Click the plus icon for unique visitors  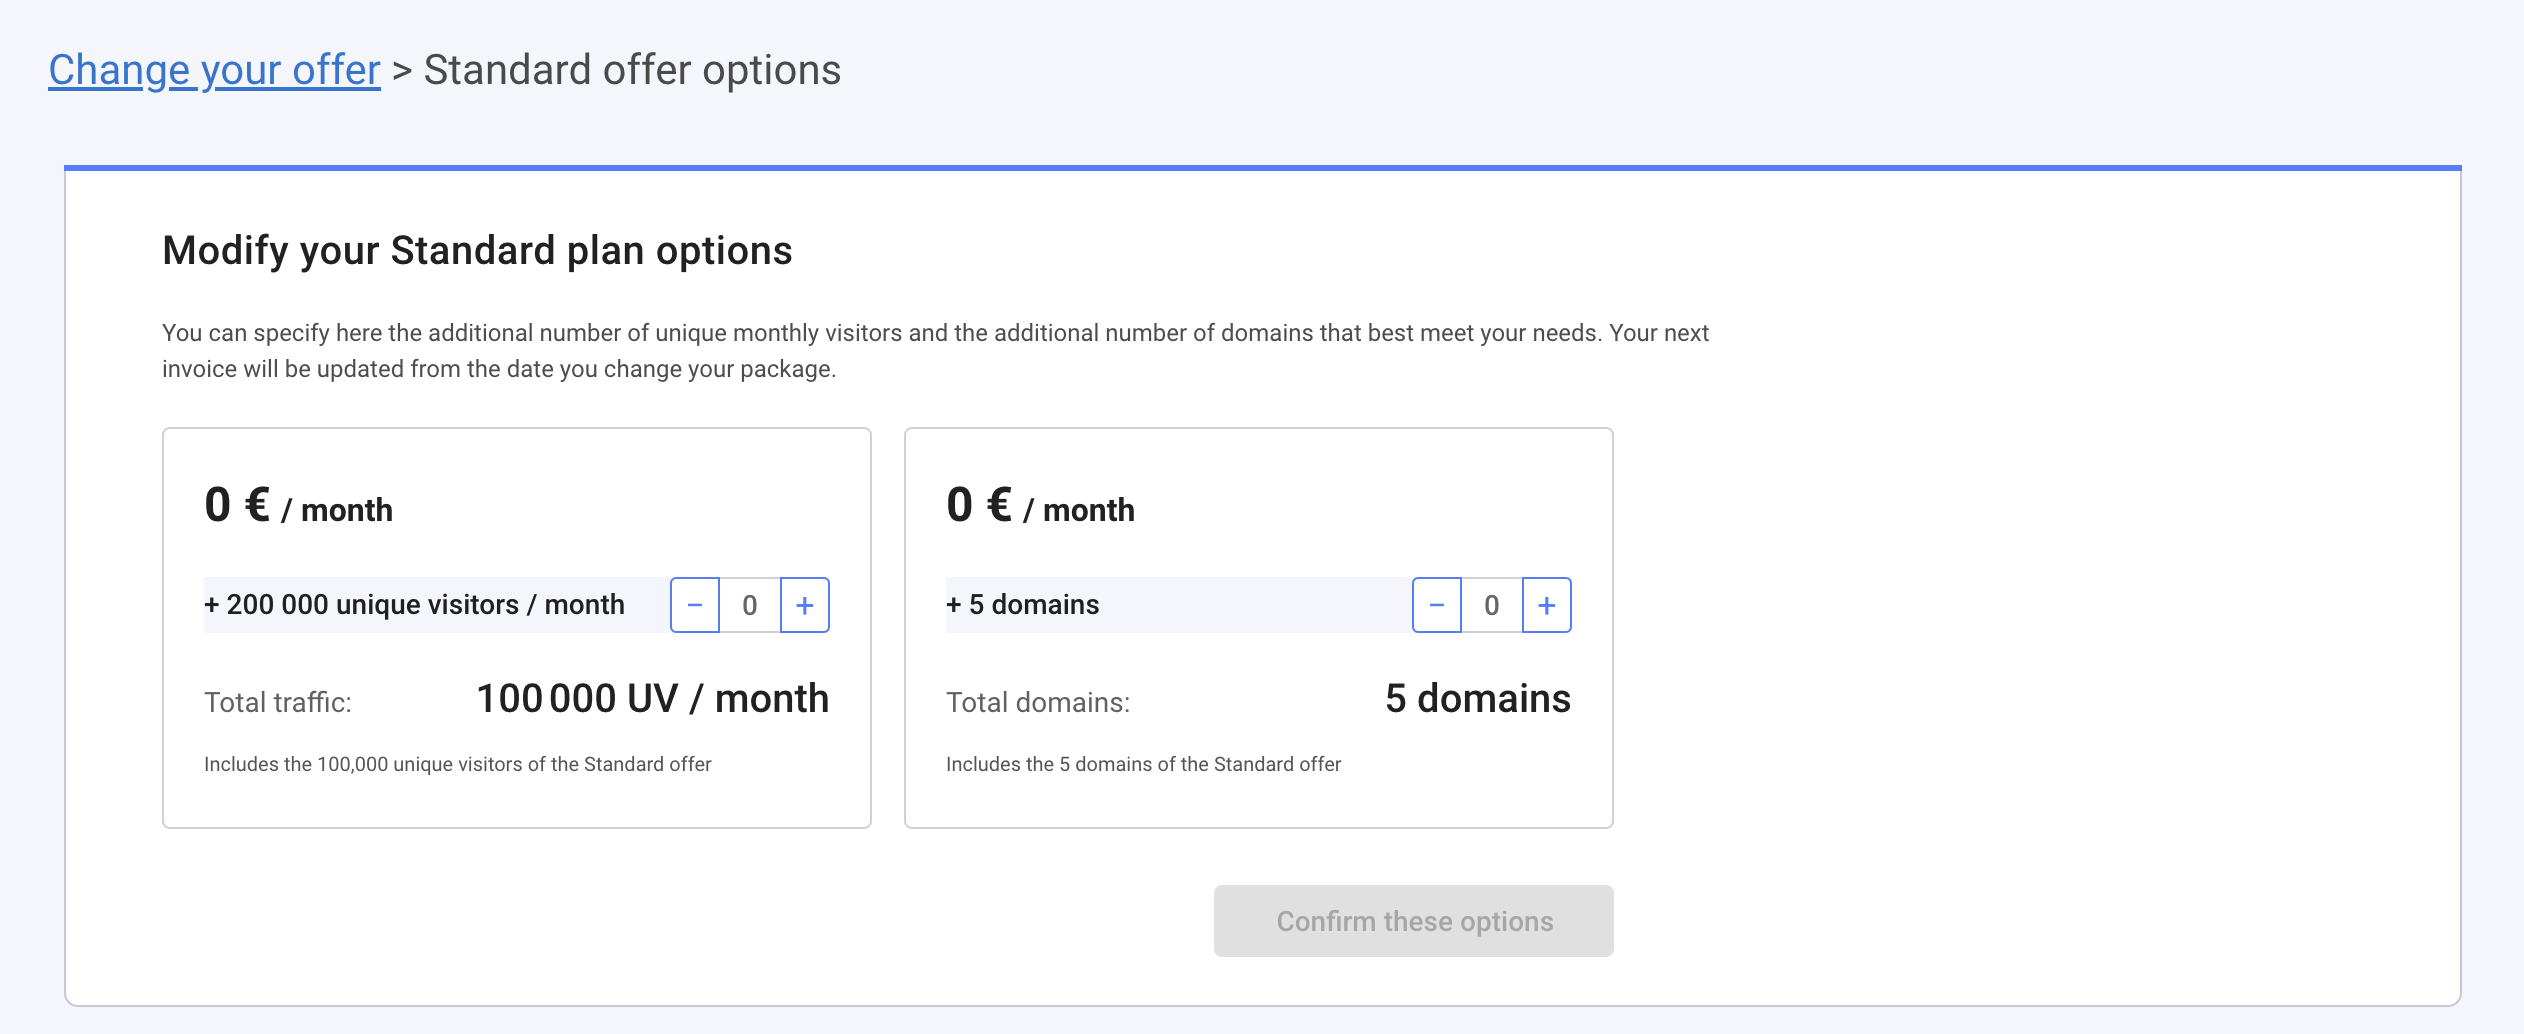(804, 605)
